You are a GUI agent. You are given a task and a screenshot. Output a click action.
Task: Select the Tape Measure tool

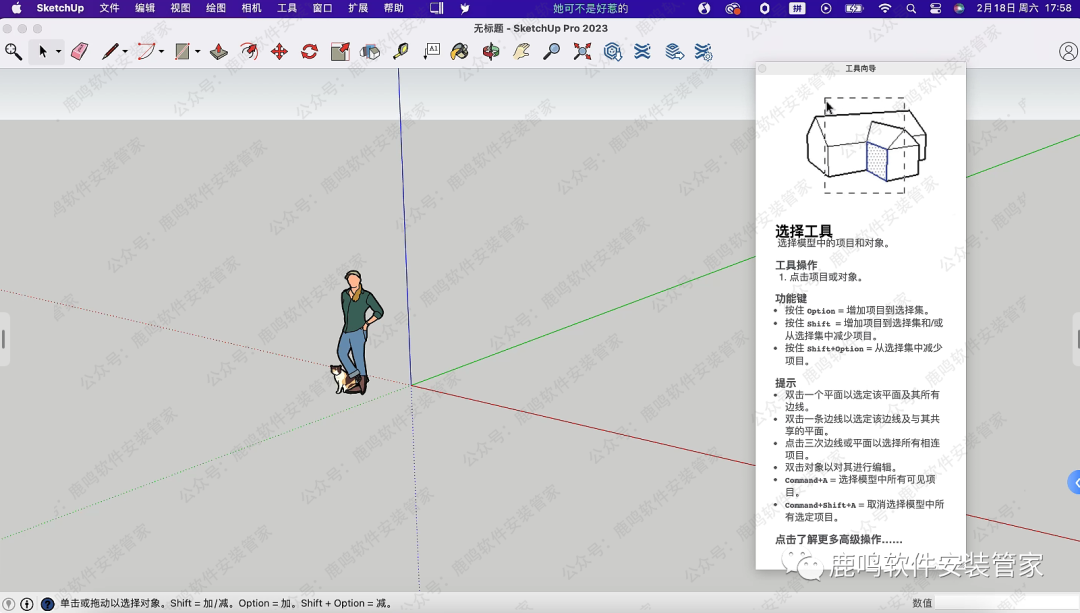coord(401,51)
